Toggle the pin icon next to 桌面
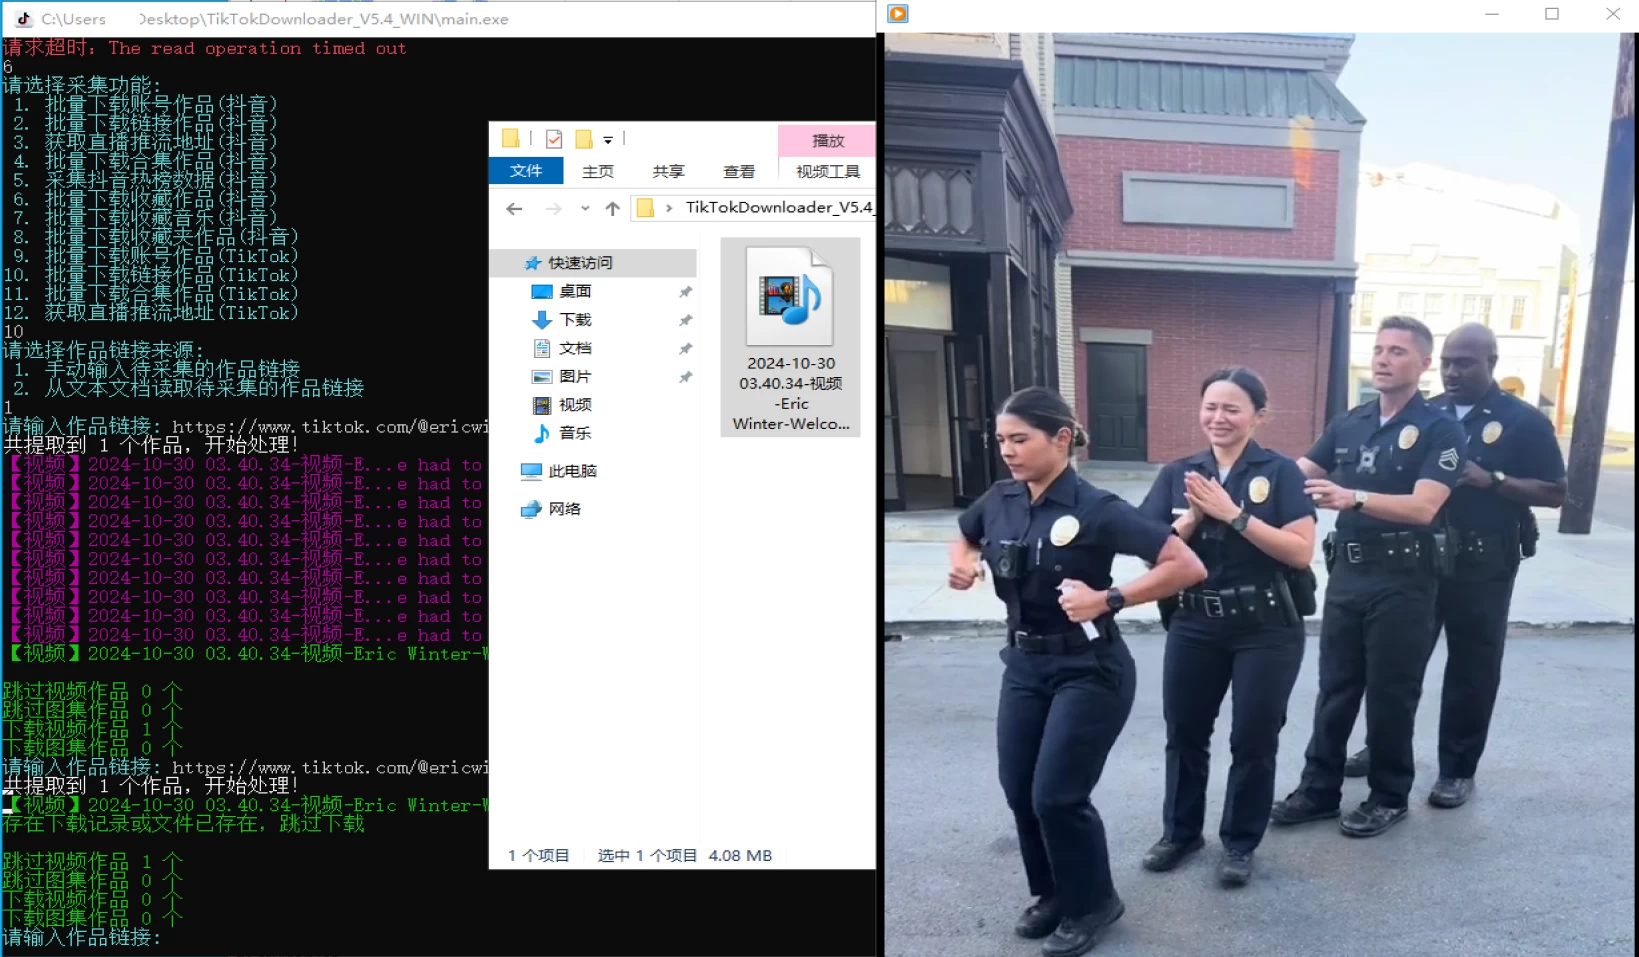Screen dimensions: 1639x957 [x=685, y=292]
